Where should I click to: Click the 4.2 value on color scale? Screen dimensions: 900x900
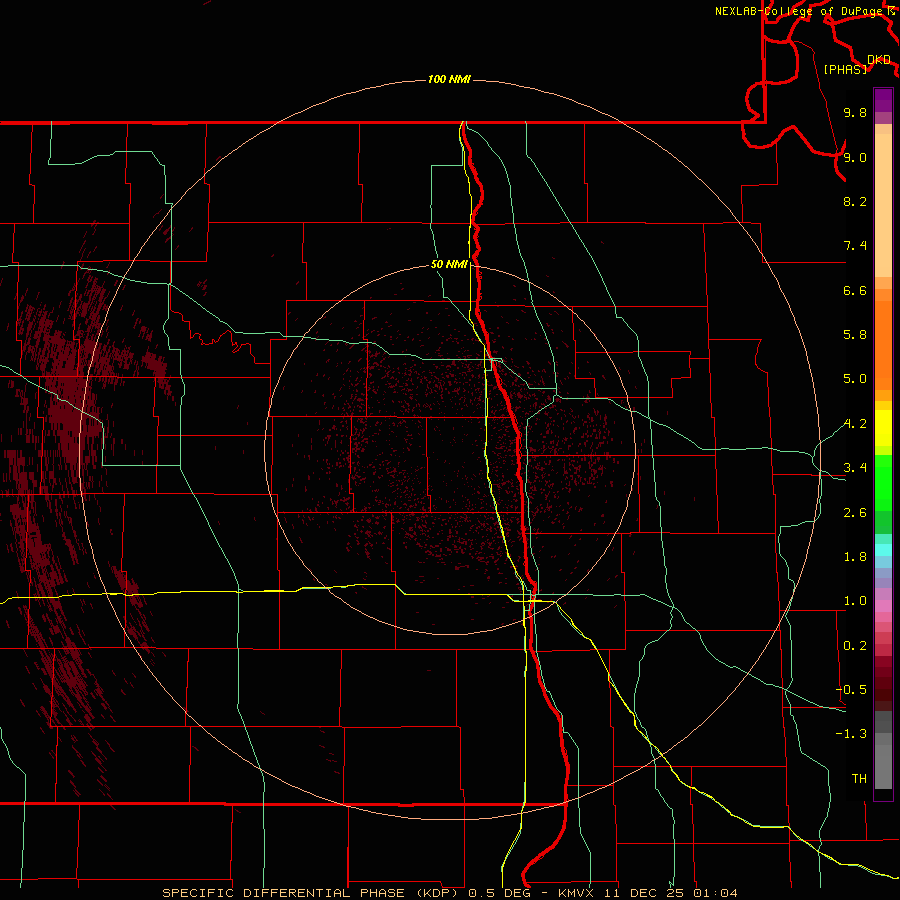[x=855, y=424]
